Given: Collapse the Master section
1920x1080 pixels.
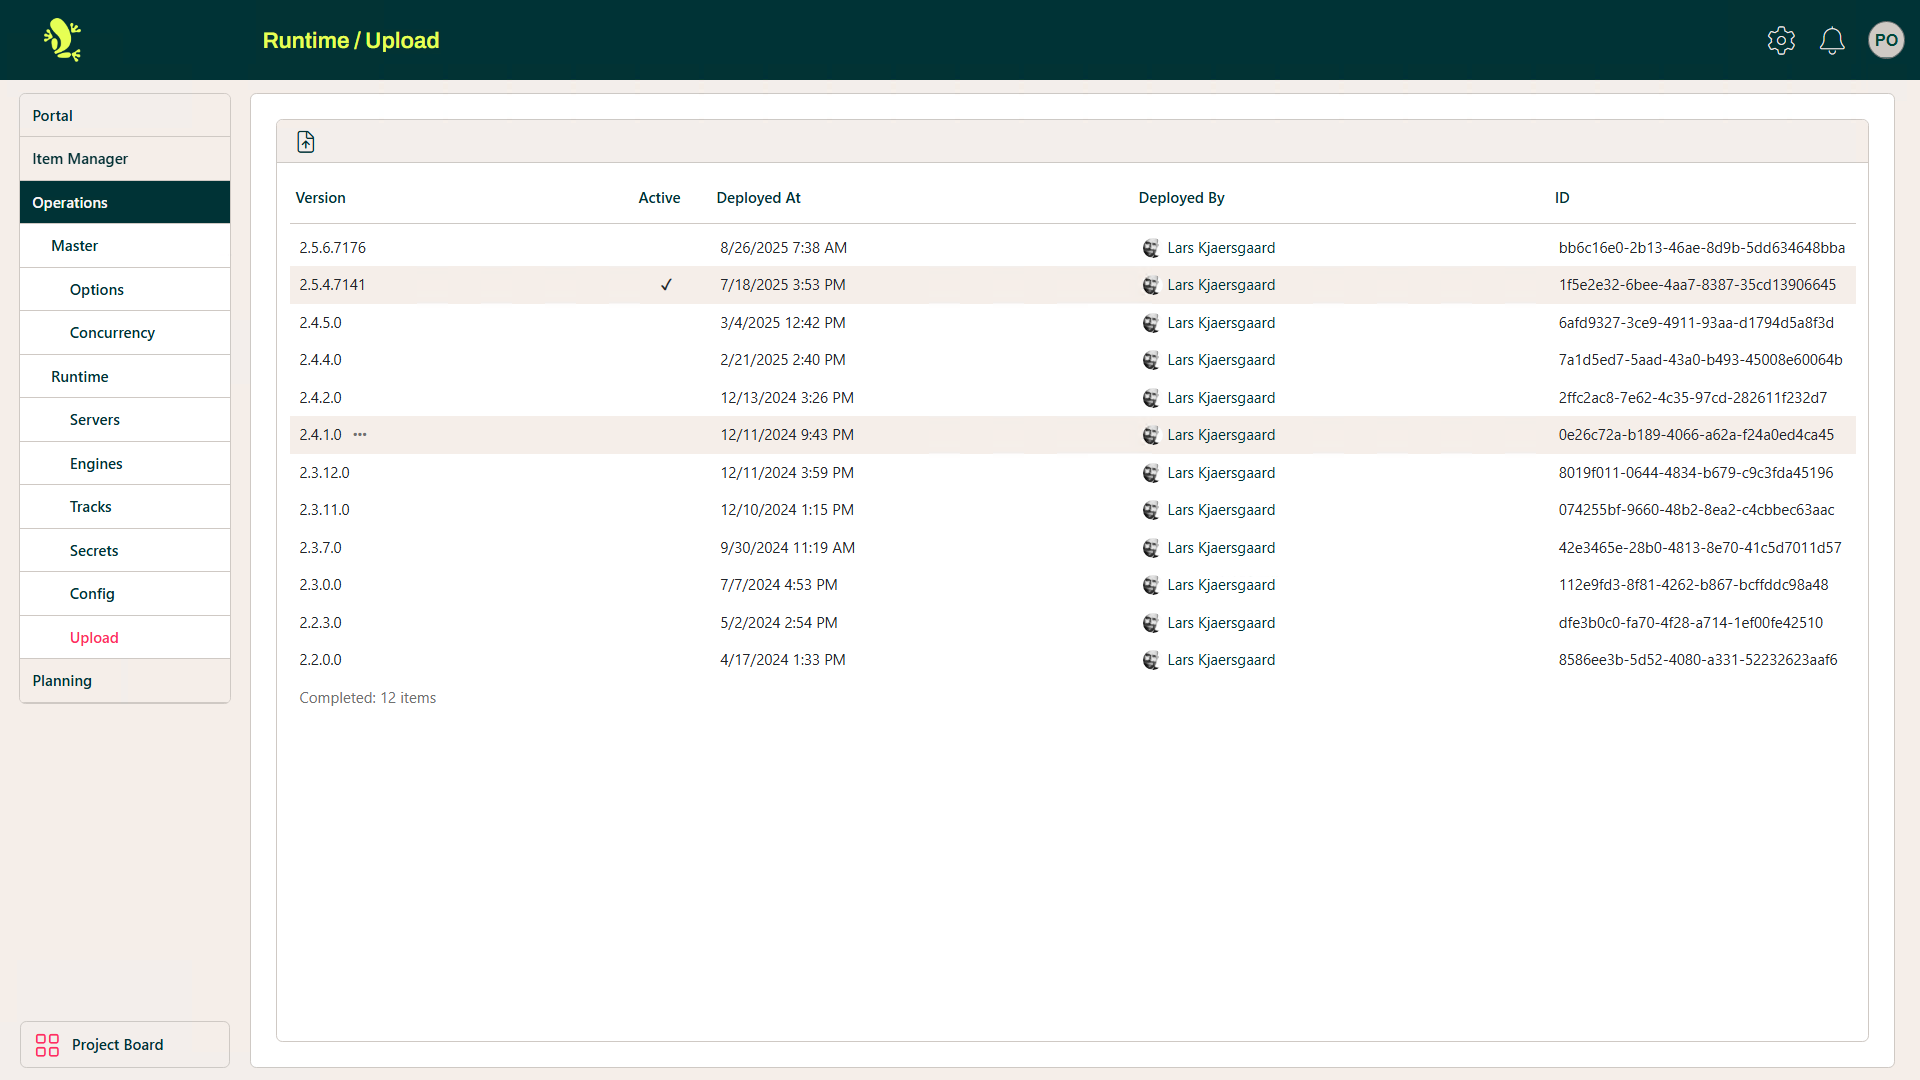Looking at the screenshot, I should point(125,246).
